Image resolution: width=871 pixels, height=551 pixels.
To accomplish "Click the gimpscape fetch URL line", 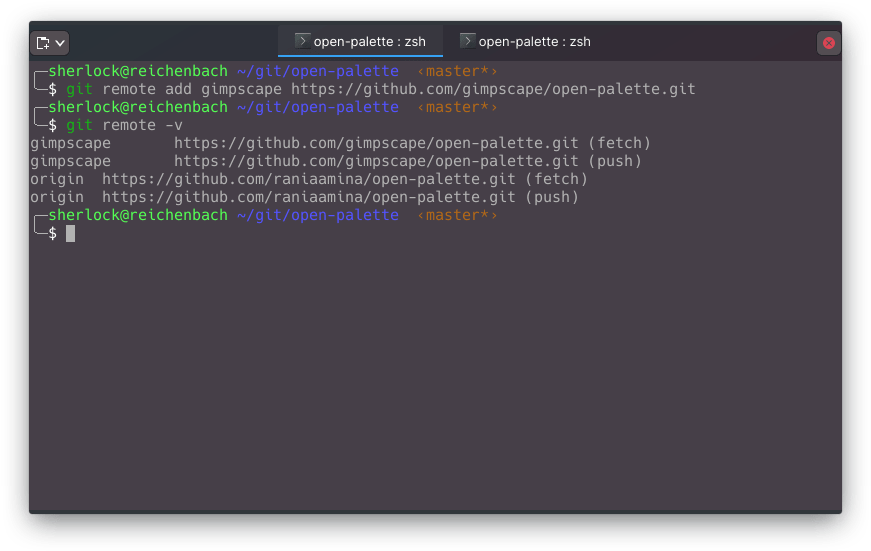I will pos(340,143).
